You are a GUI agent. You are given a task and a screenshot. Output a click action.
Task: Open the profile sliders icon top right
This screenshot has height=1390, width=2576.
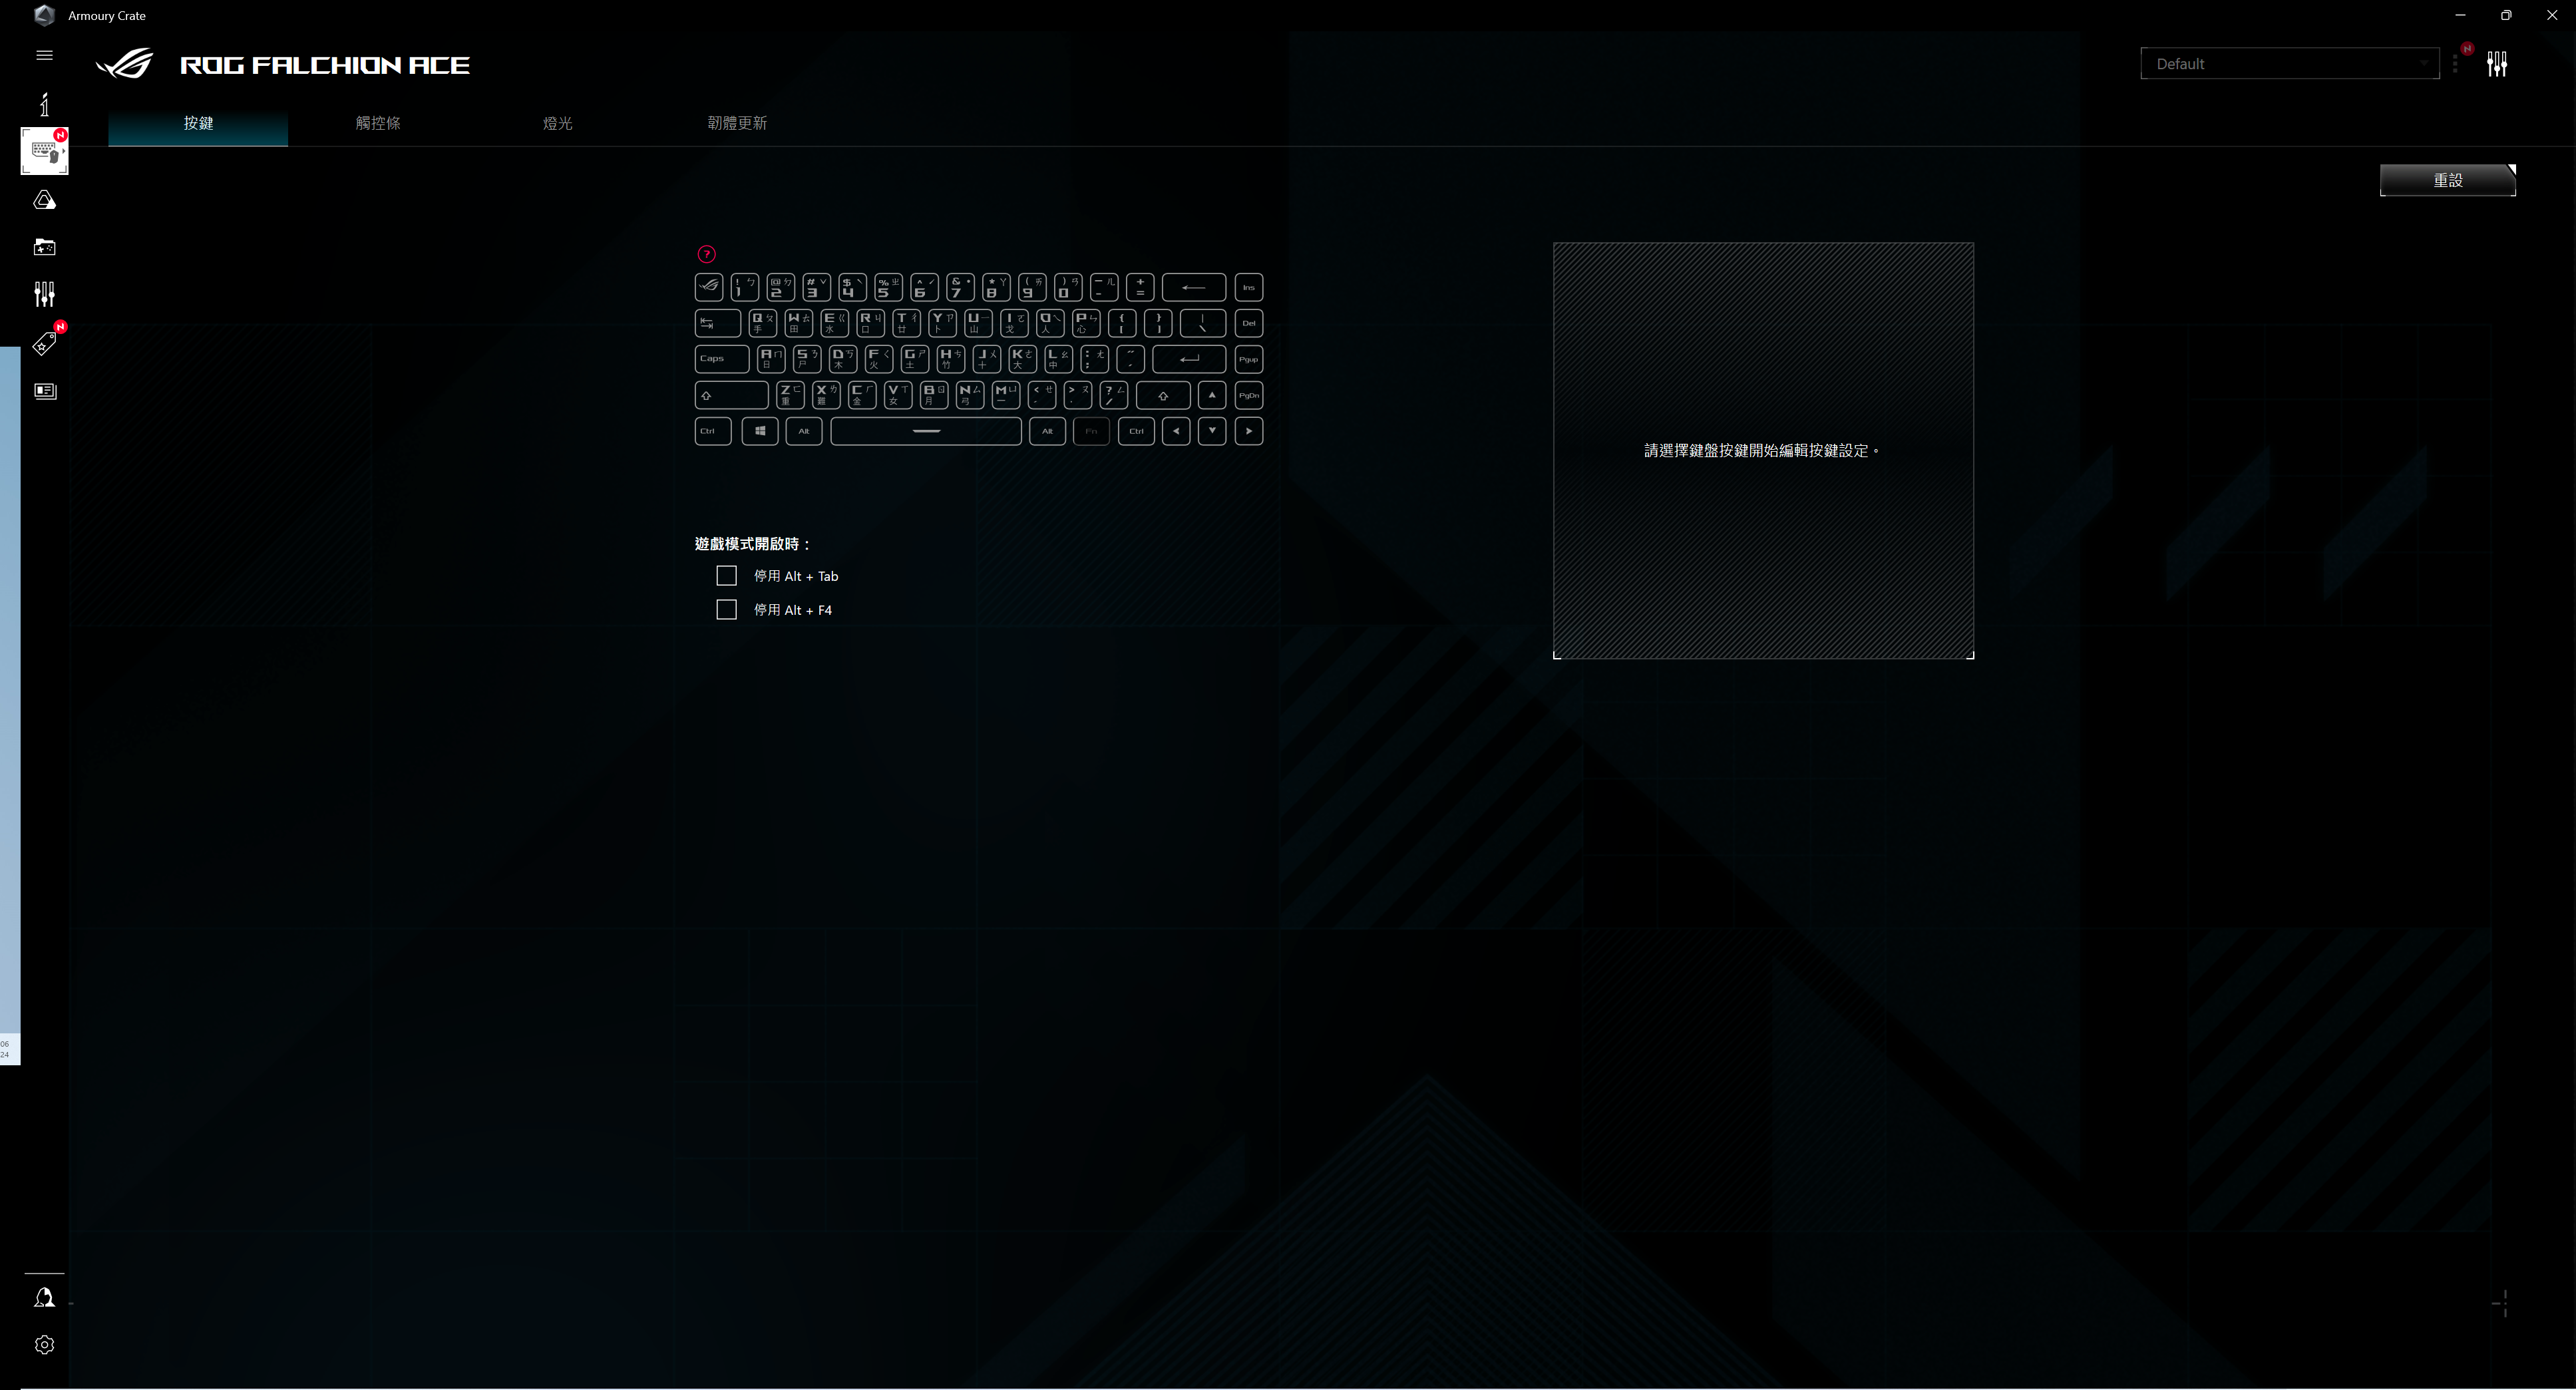pos(2497,64)
